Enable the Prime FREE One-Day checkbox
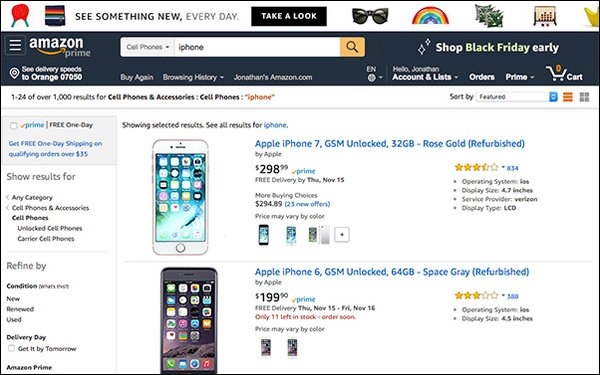The width and height of the screenshot is (600, 375). (13, 126)
